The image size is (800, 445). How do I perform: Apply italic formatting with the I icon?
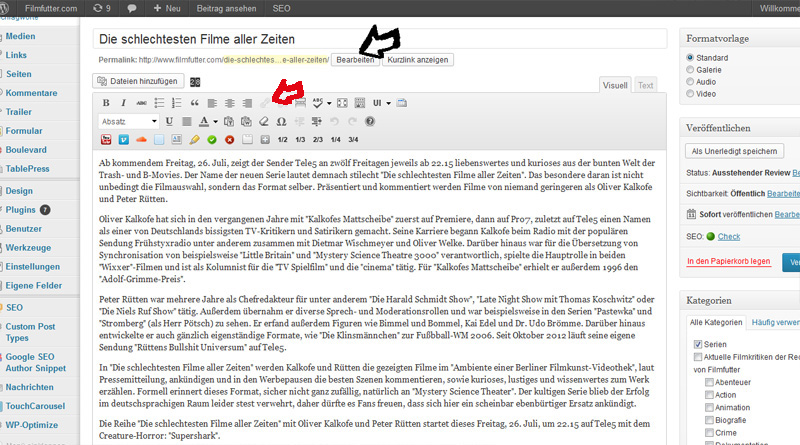124,103
